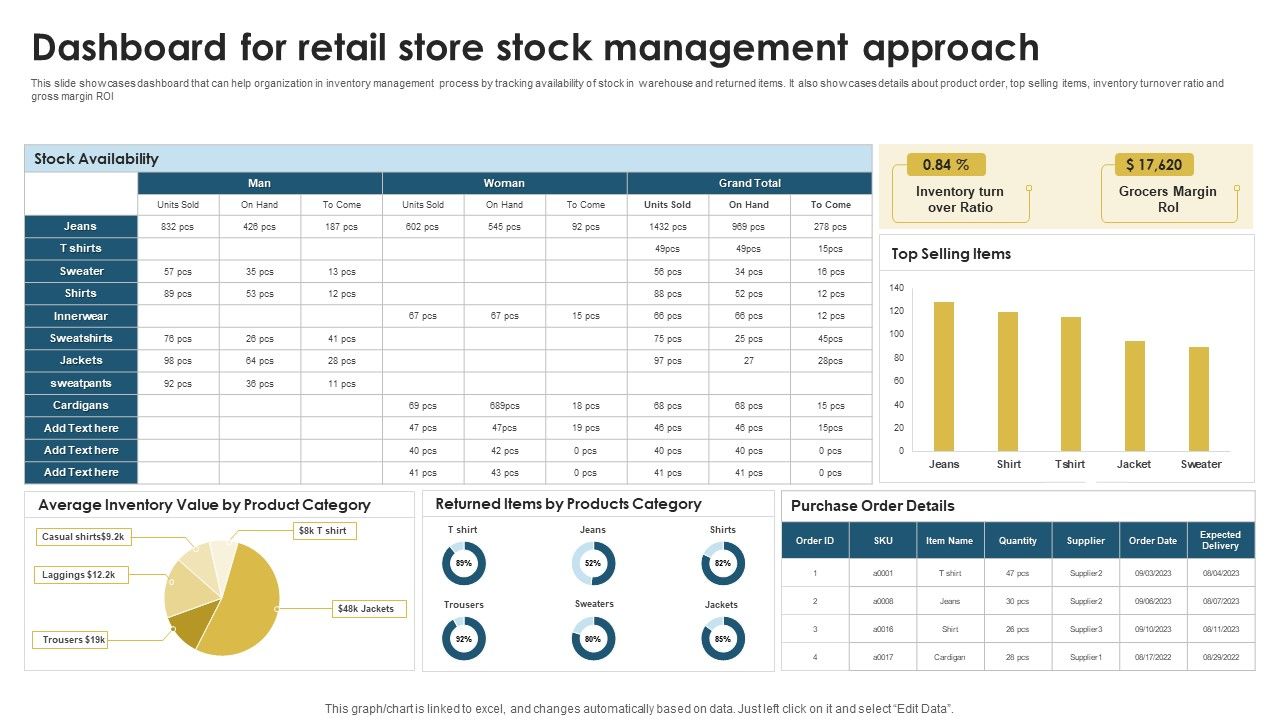Select 'Average Inventory Value by Product Category' title
The image size is (1280, 720).
(204, 505)
